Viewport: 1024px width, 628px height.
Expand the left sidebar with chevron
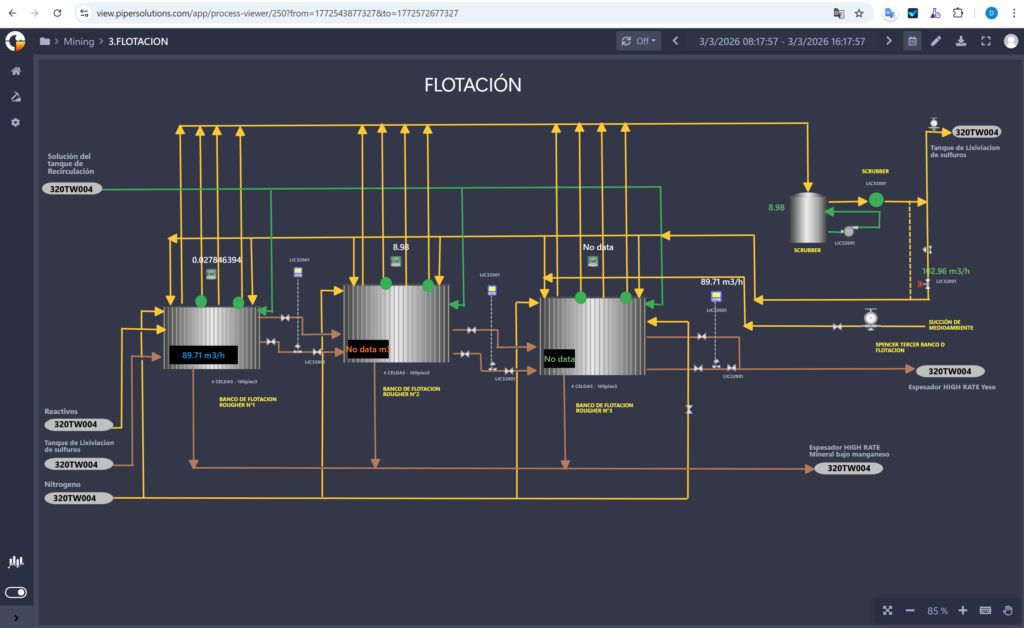coord(16,618)
